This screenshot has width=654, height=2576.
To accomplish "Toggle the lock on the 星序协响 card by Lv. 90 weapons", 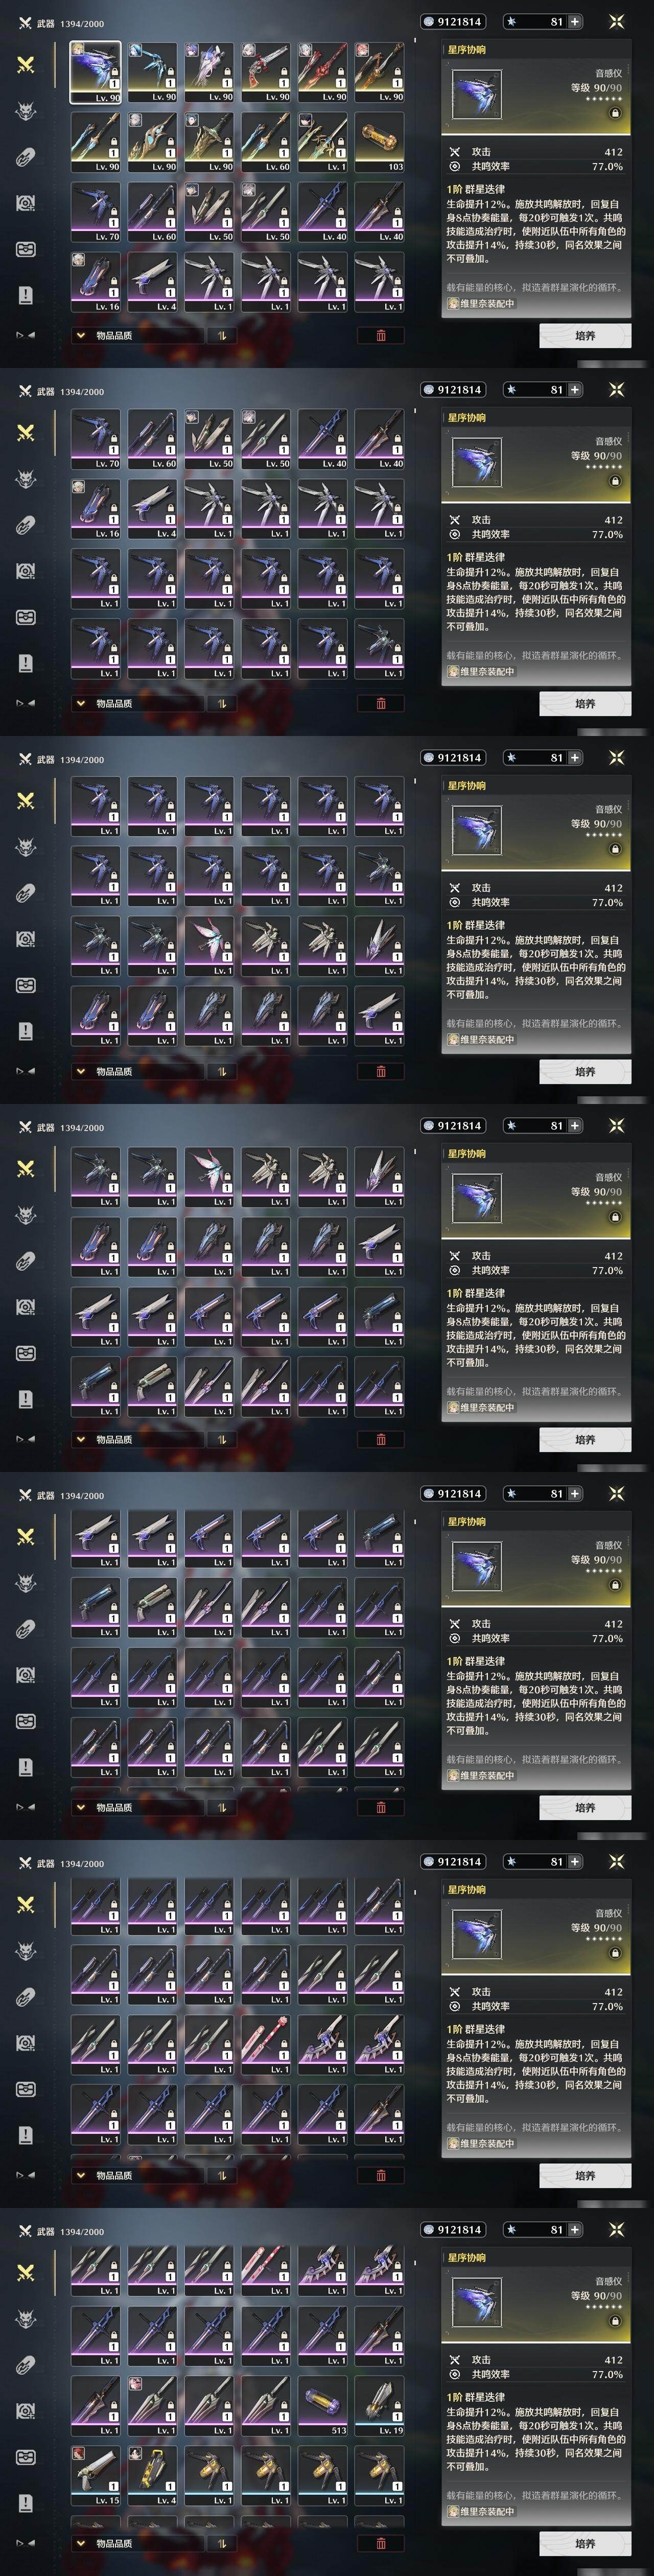I will (x=615, y=113).
